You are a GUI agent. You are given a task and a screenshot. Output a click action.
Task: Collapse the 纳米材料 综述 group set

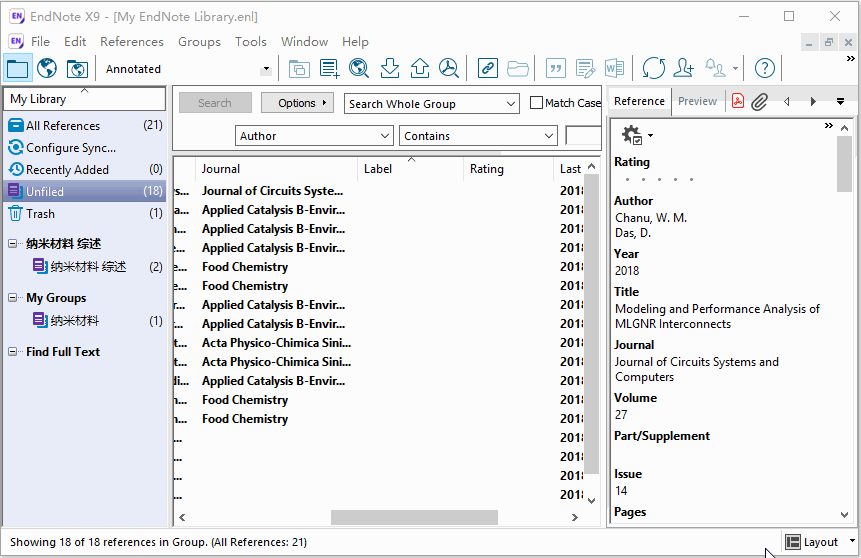pyautogui.click(x=13, y=243)
